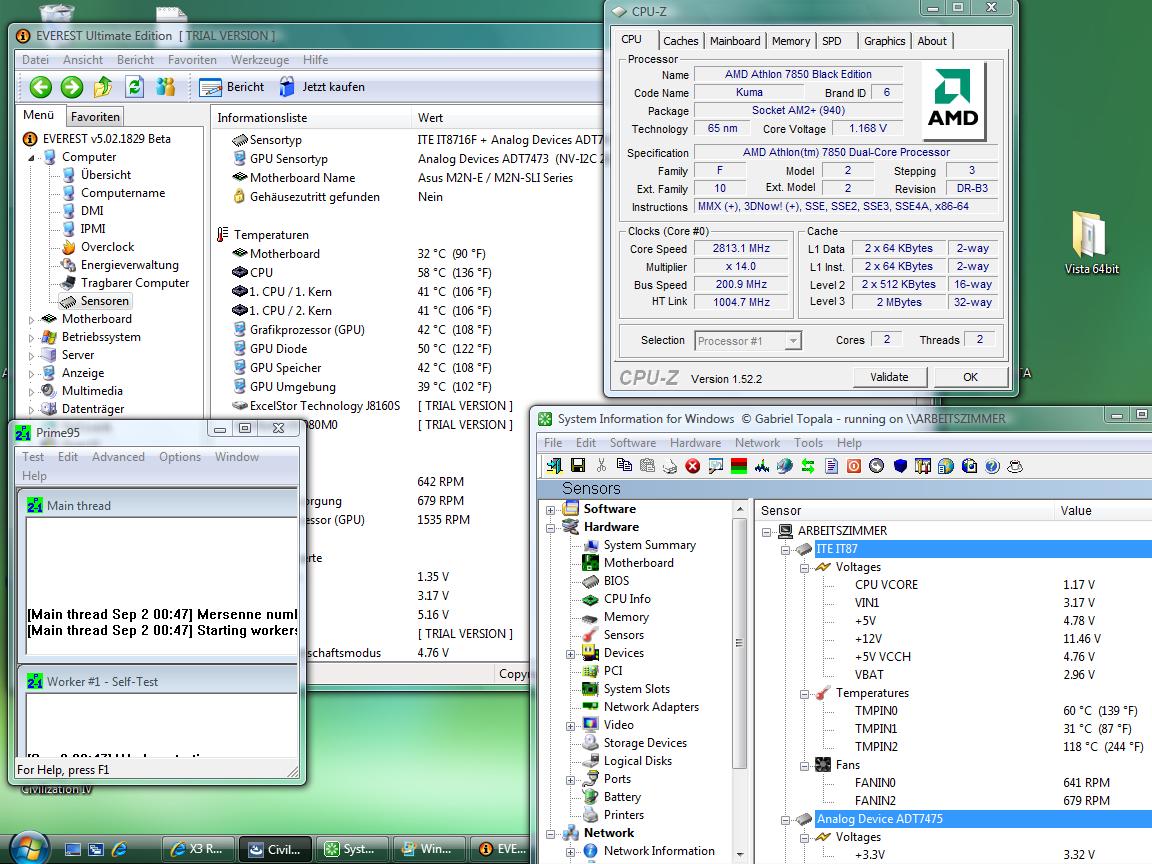Click SIW tools options toolbar icon
This screenshot has height=864, width=1152.
[923, 466]
